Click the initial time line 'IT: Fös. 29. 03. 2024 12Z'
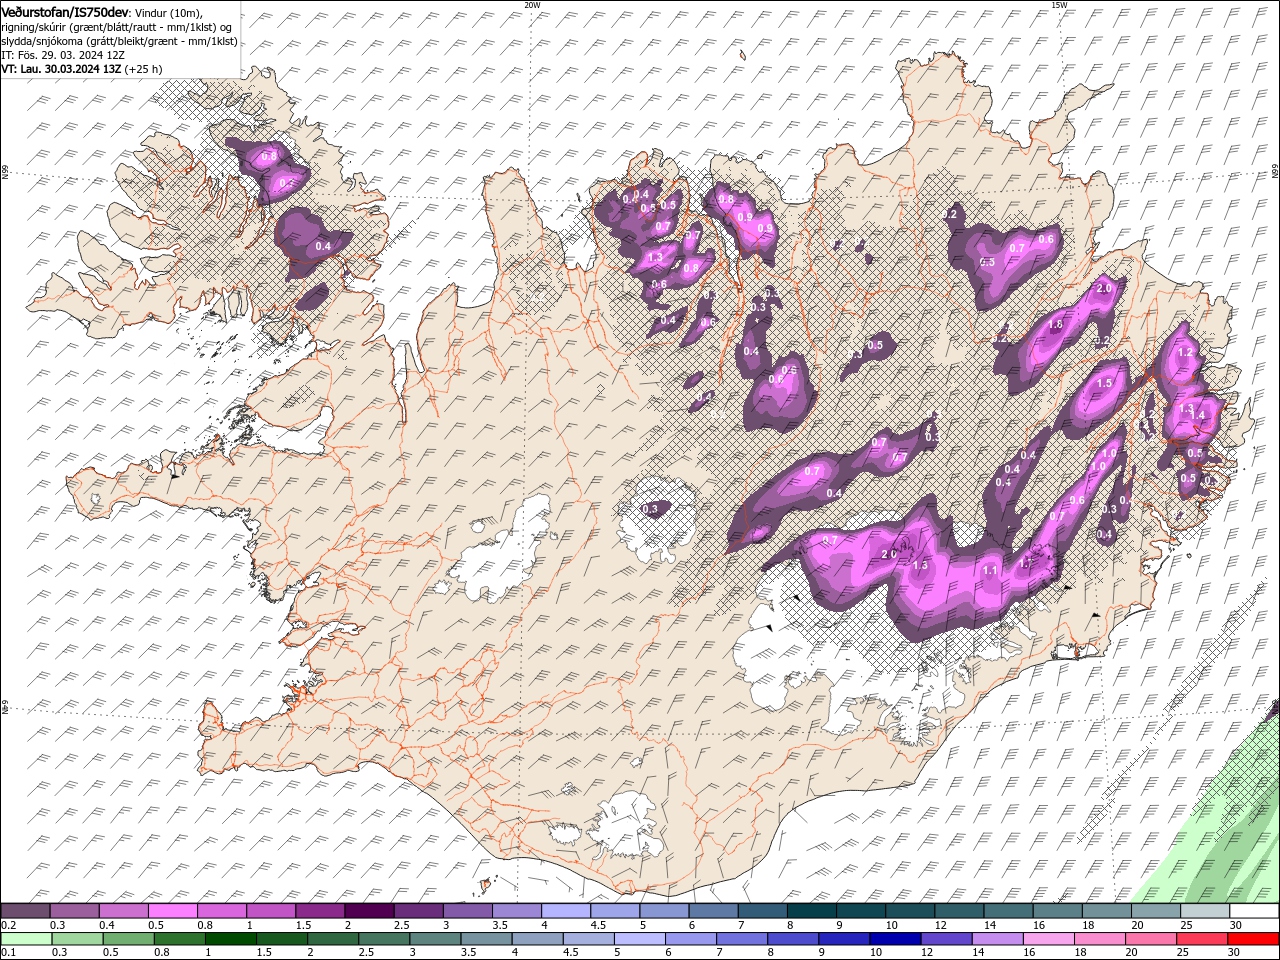 (63, 55)
